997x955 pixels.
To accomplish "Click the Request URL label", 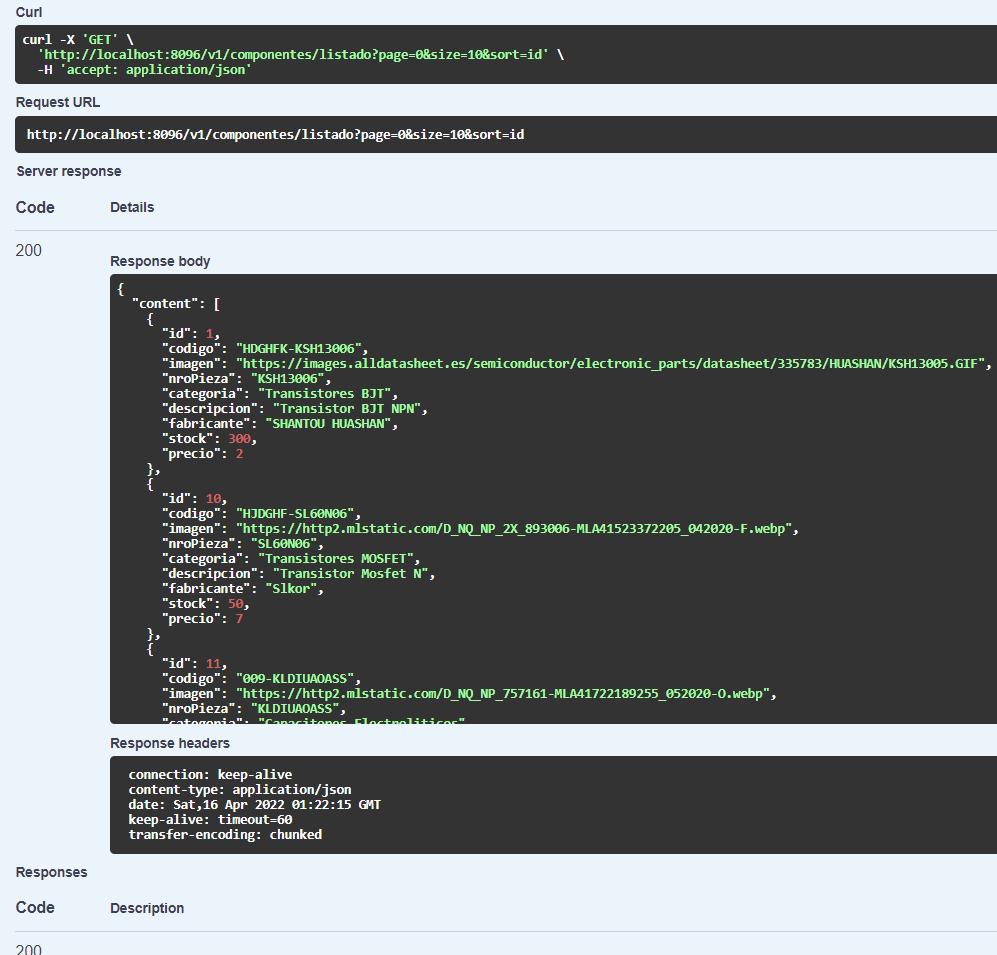I will pyautogui.click(x=57, y=102).
